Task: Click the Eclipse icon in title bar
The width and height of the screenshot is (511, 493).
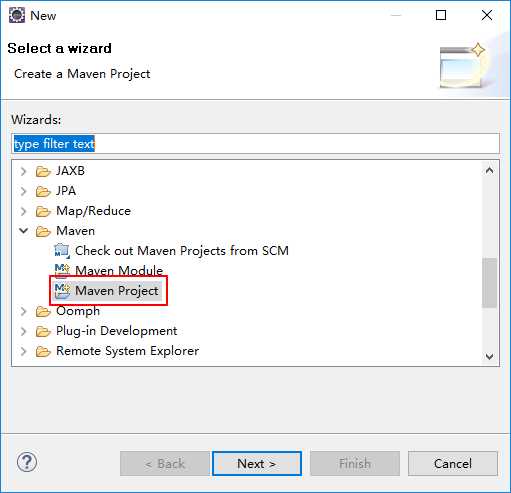Action: pos(17,15)
